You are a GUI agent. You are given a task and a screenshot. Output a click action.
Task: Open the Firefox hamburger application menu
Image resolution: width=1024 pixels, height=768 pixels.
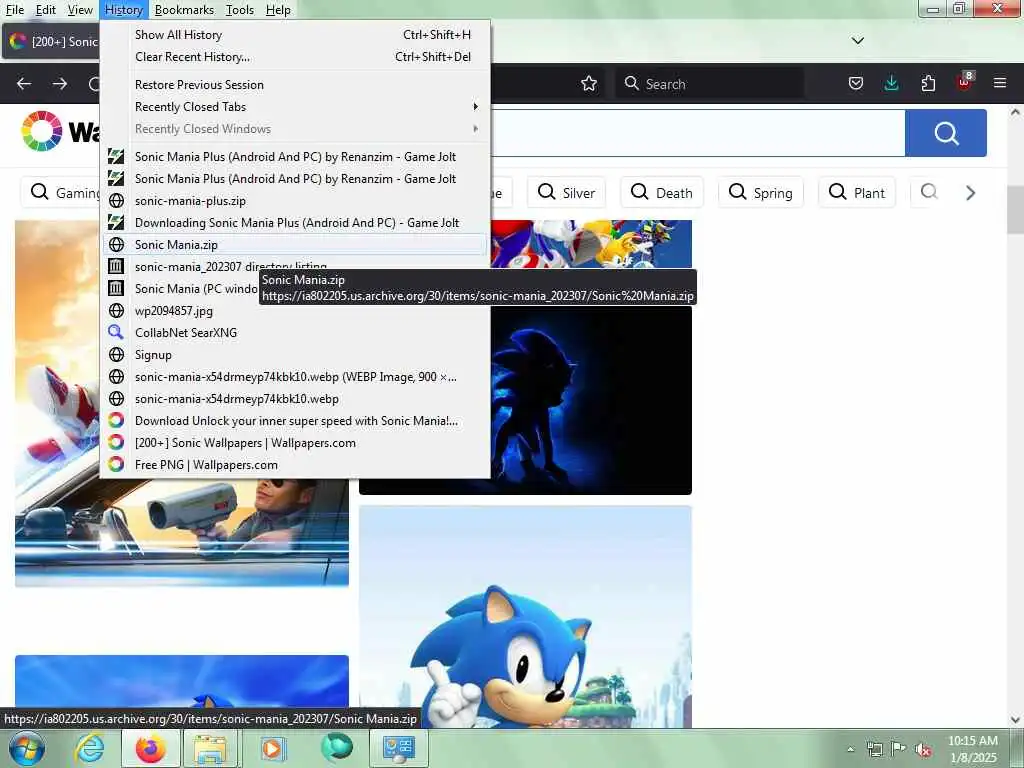pyautogui.click(x=1000, y=83)
